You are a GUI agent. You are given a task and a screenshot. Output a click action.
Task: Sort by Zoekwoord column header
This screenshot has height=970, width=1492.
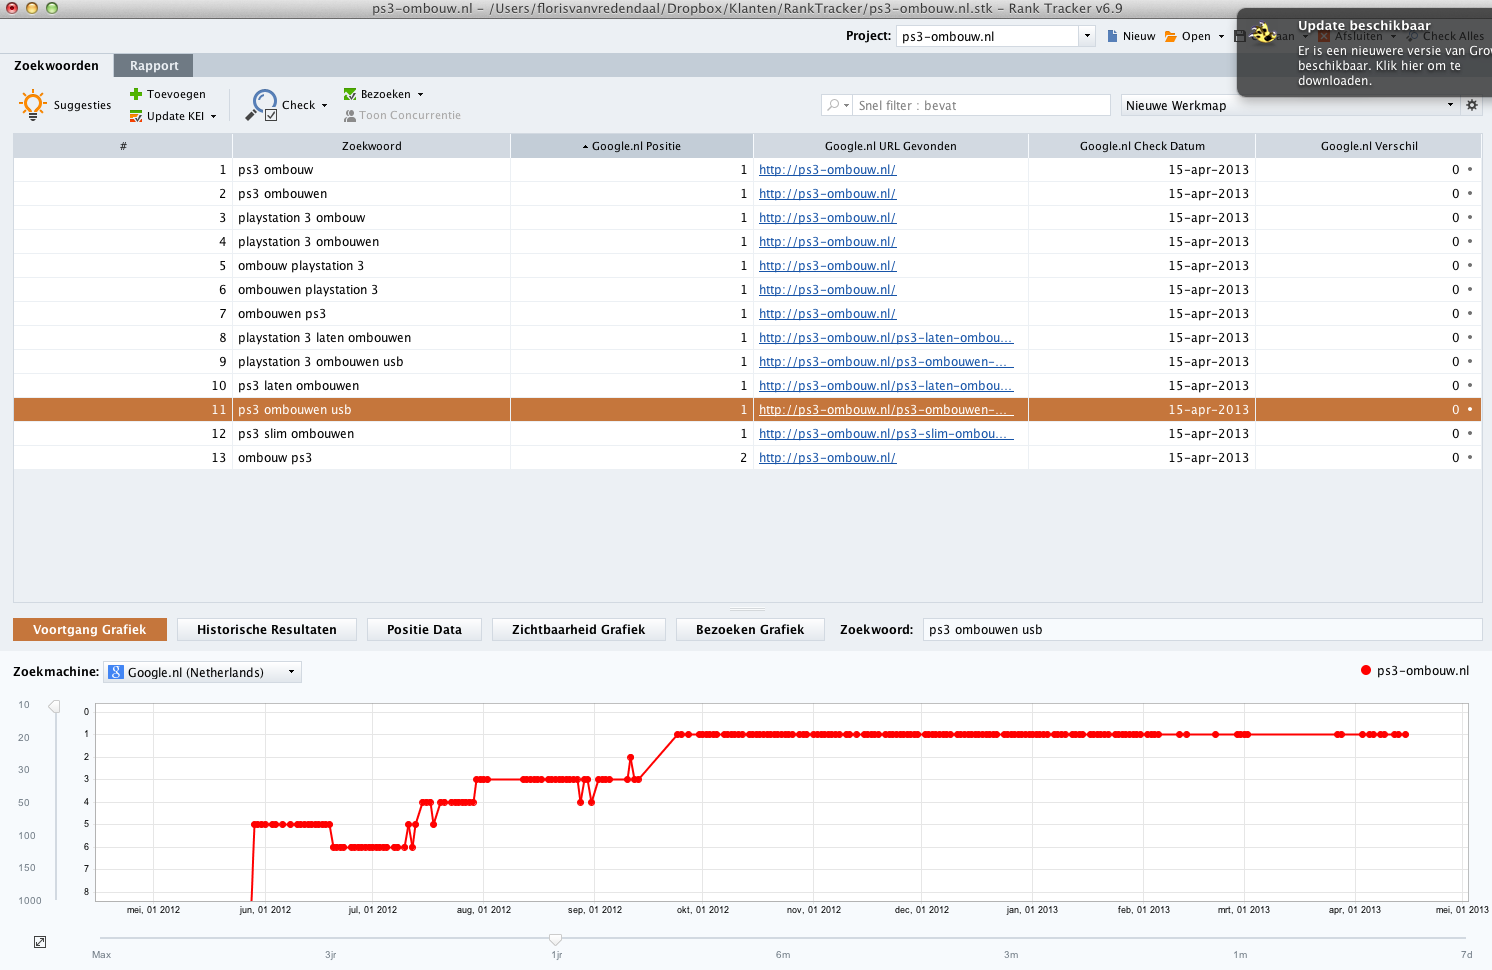[372, 146]
